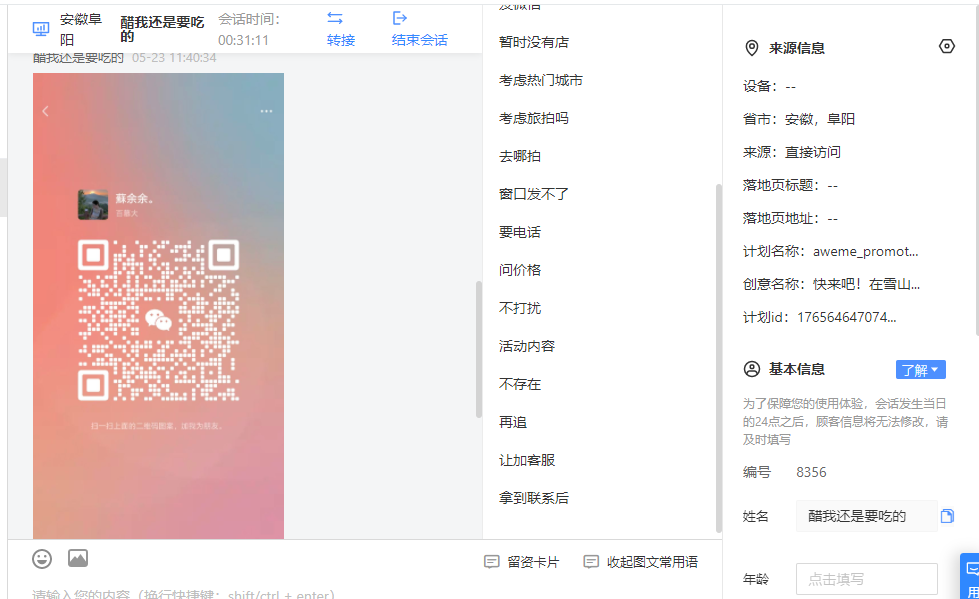Click the three-dots menu in the QR image
This screenshot has height=599, width=979.
266,111
